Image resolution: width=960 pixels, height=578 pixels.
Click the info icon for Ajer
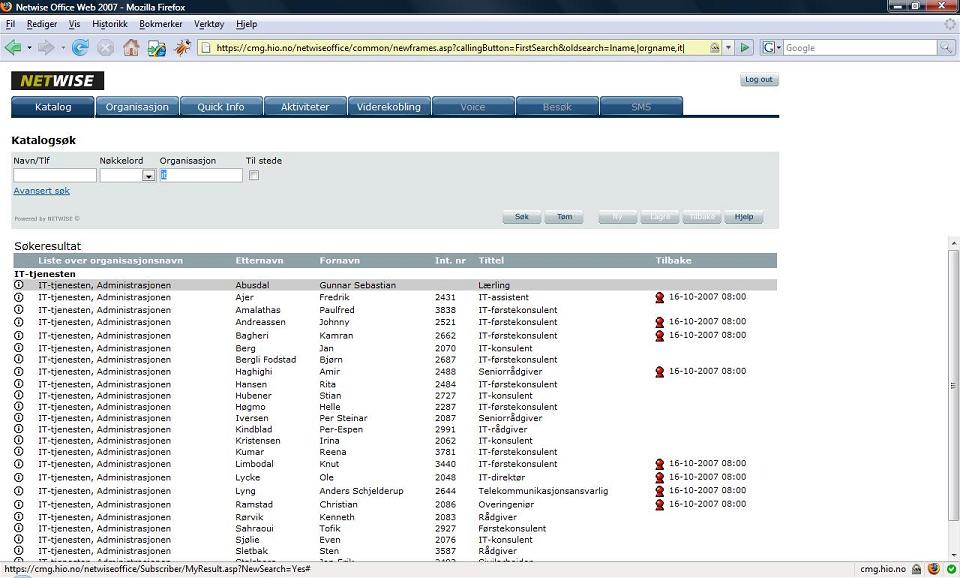click(18, 297)
